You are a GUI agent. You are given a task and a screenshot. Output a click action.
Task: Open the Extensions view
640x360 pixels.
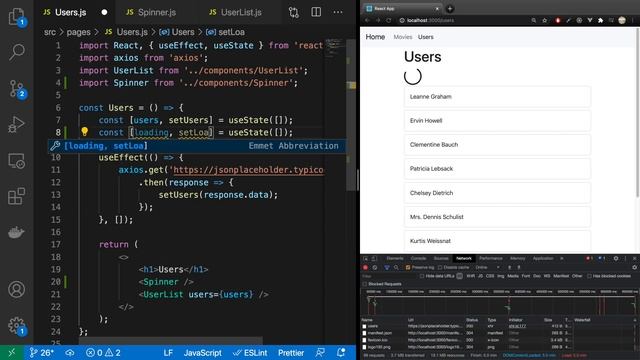(16, 196)
